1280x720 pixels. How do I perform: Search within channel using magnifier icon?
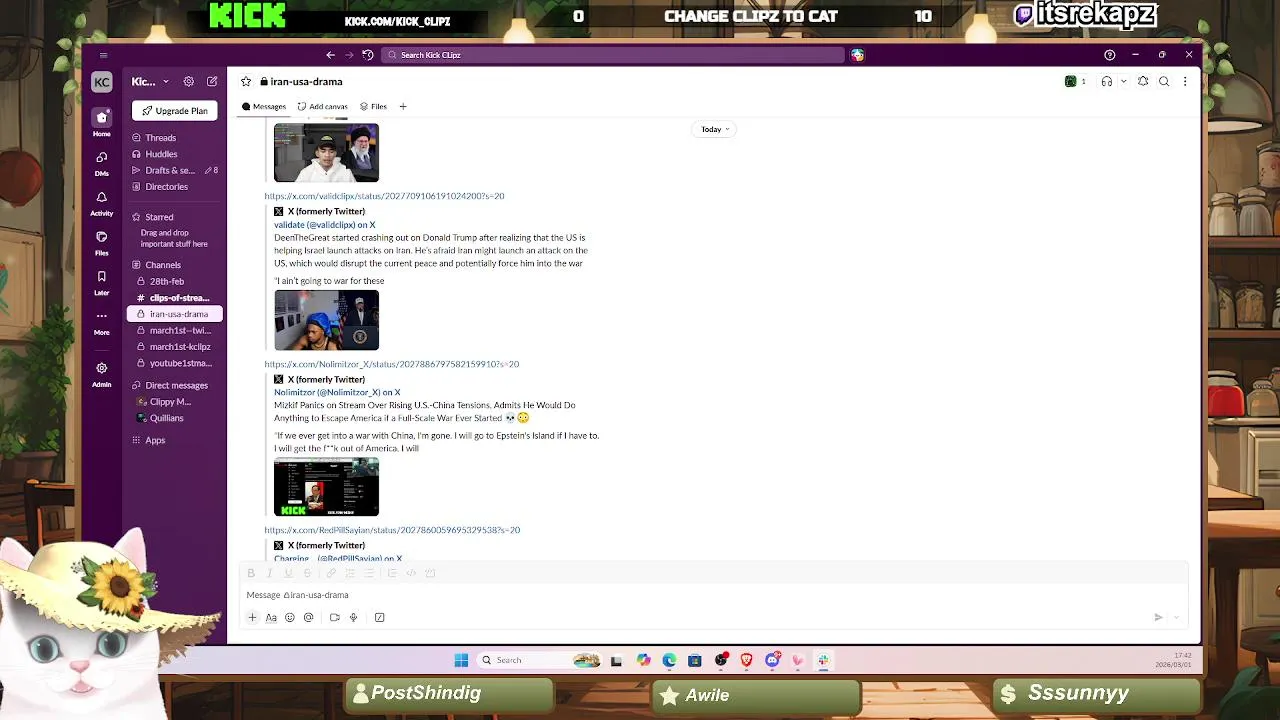(1164, 82)
